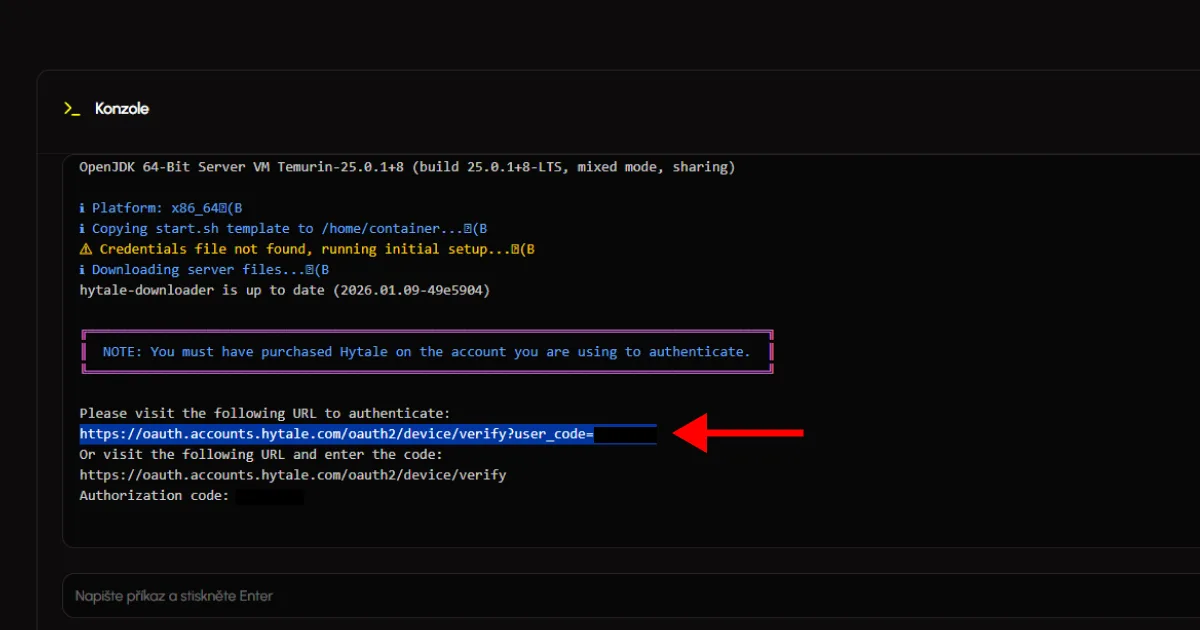
Task: Click the 'Please visit the following URL' text
Action: pos(264,413)
